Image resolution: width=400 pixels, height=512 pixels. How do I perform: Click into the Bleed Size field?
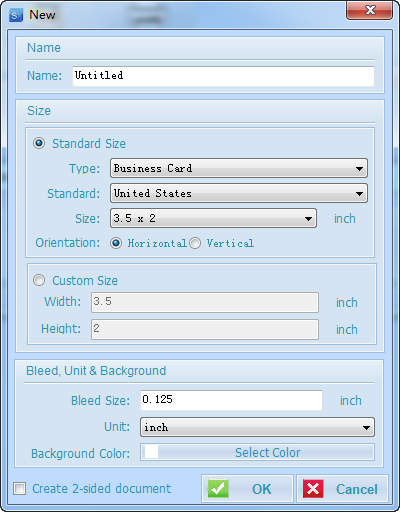tap(231, 400)
